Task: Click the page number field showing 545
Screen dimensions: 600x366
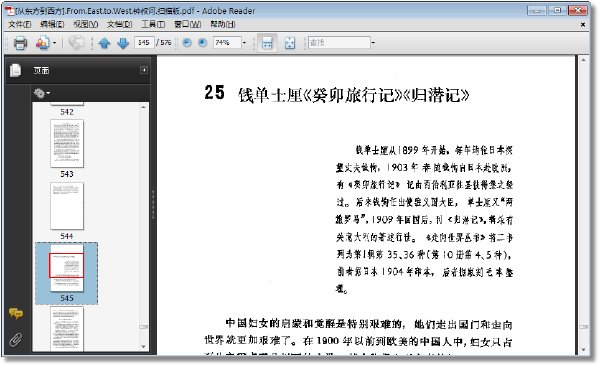Action: point(144,42)
